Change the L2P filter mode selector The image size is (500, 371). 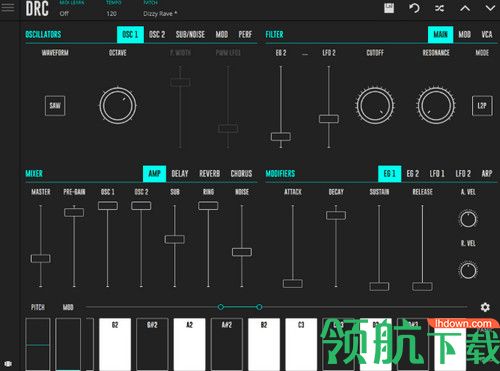pyautogui.click(x=482, y=106)
